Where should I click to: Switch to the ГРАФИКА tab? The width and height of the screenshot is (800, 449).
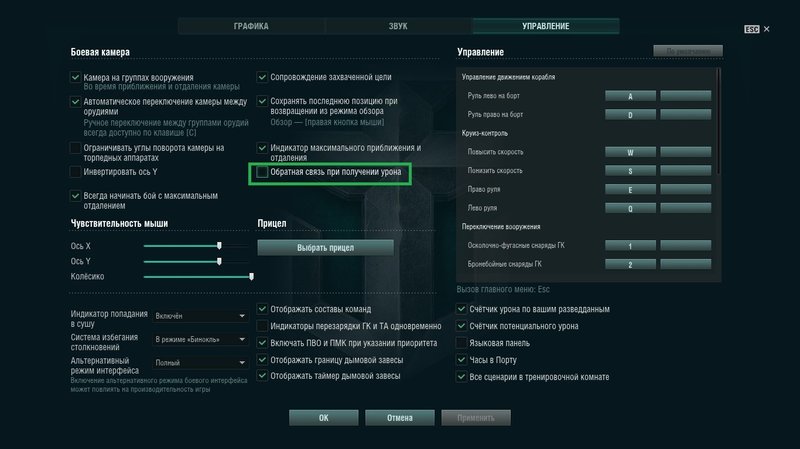click(x=253, y=26)
